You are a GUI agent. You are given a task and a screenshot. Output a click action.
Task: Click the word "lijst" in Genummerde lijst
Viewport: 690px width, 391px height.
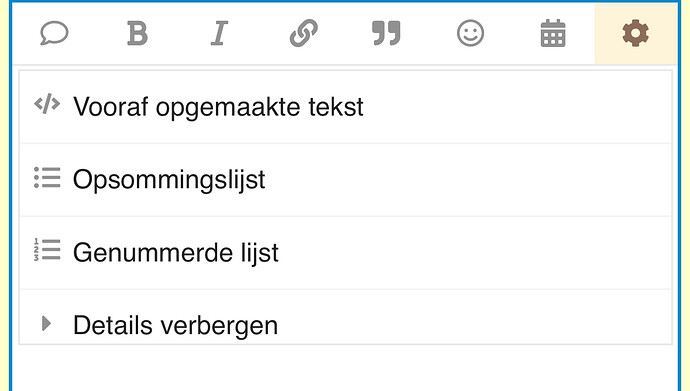click(260, 252)
